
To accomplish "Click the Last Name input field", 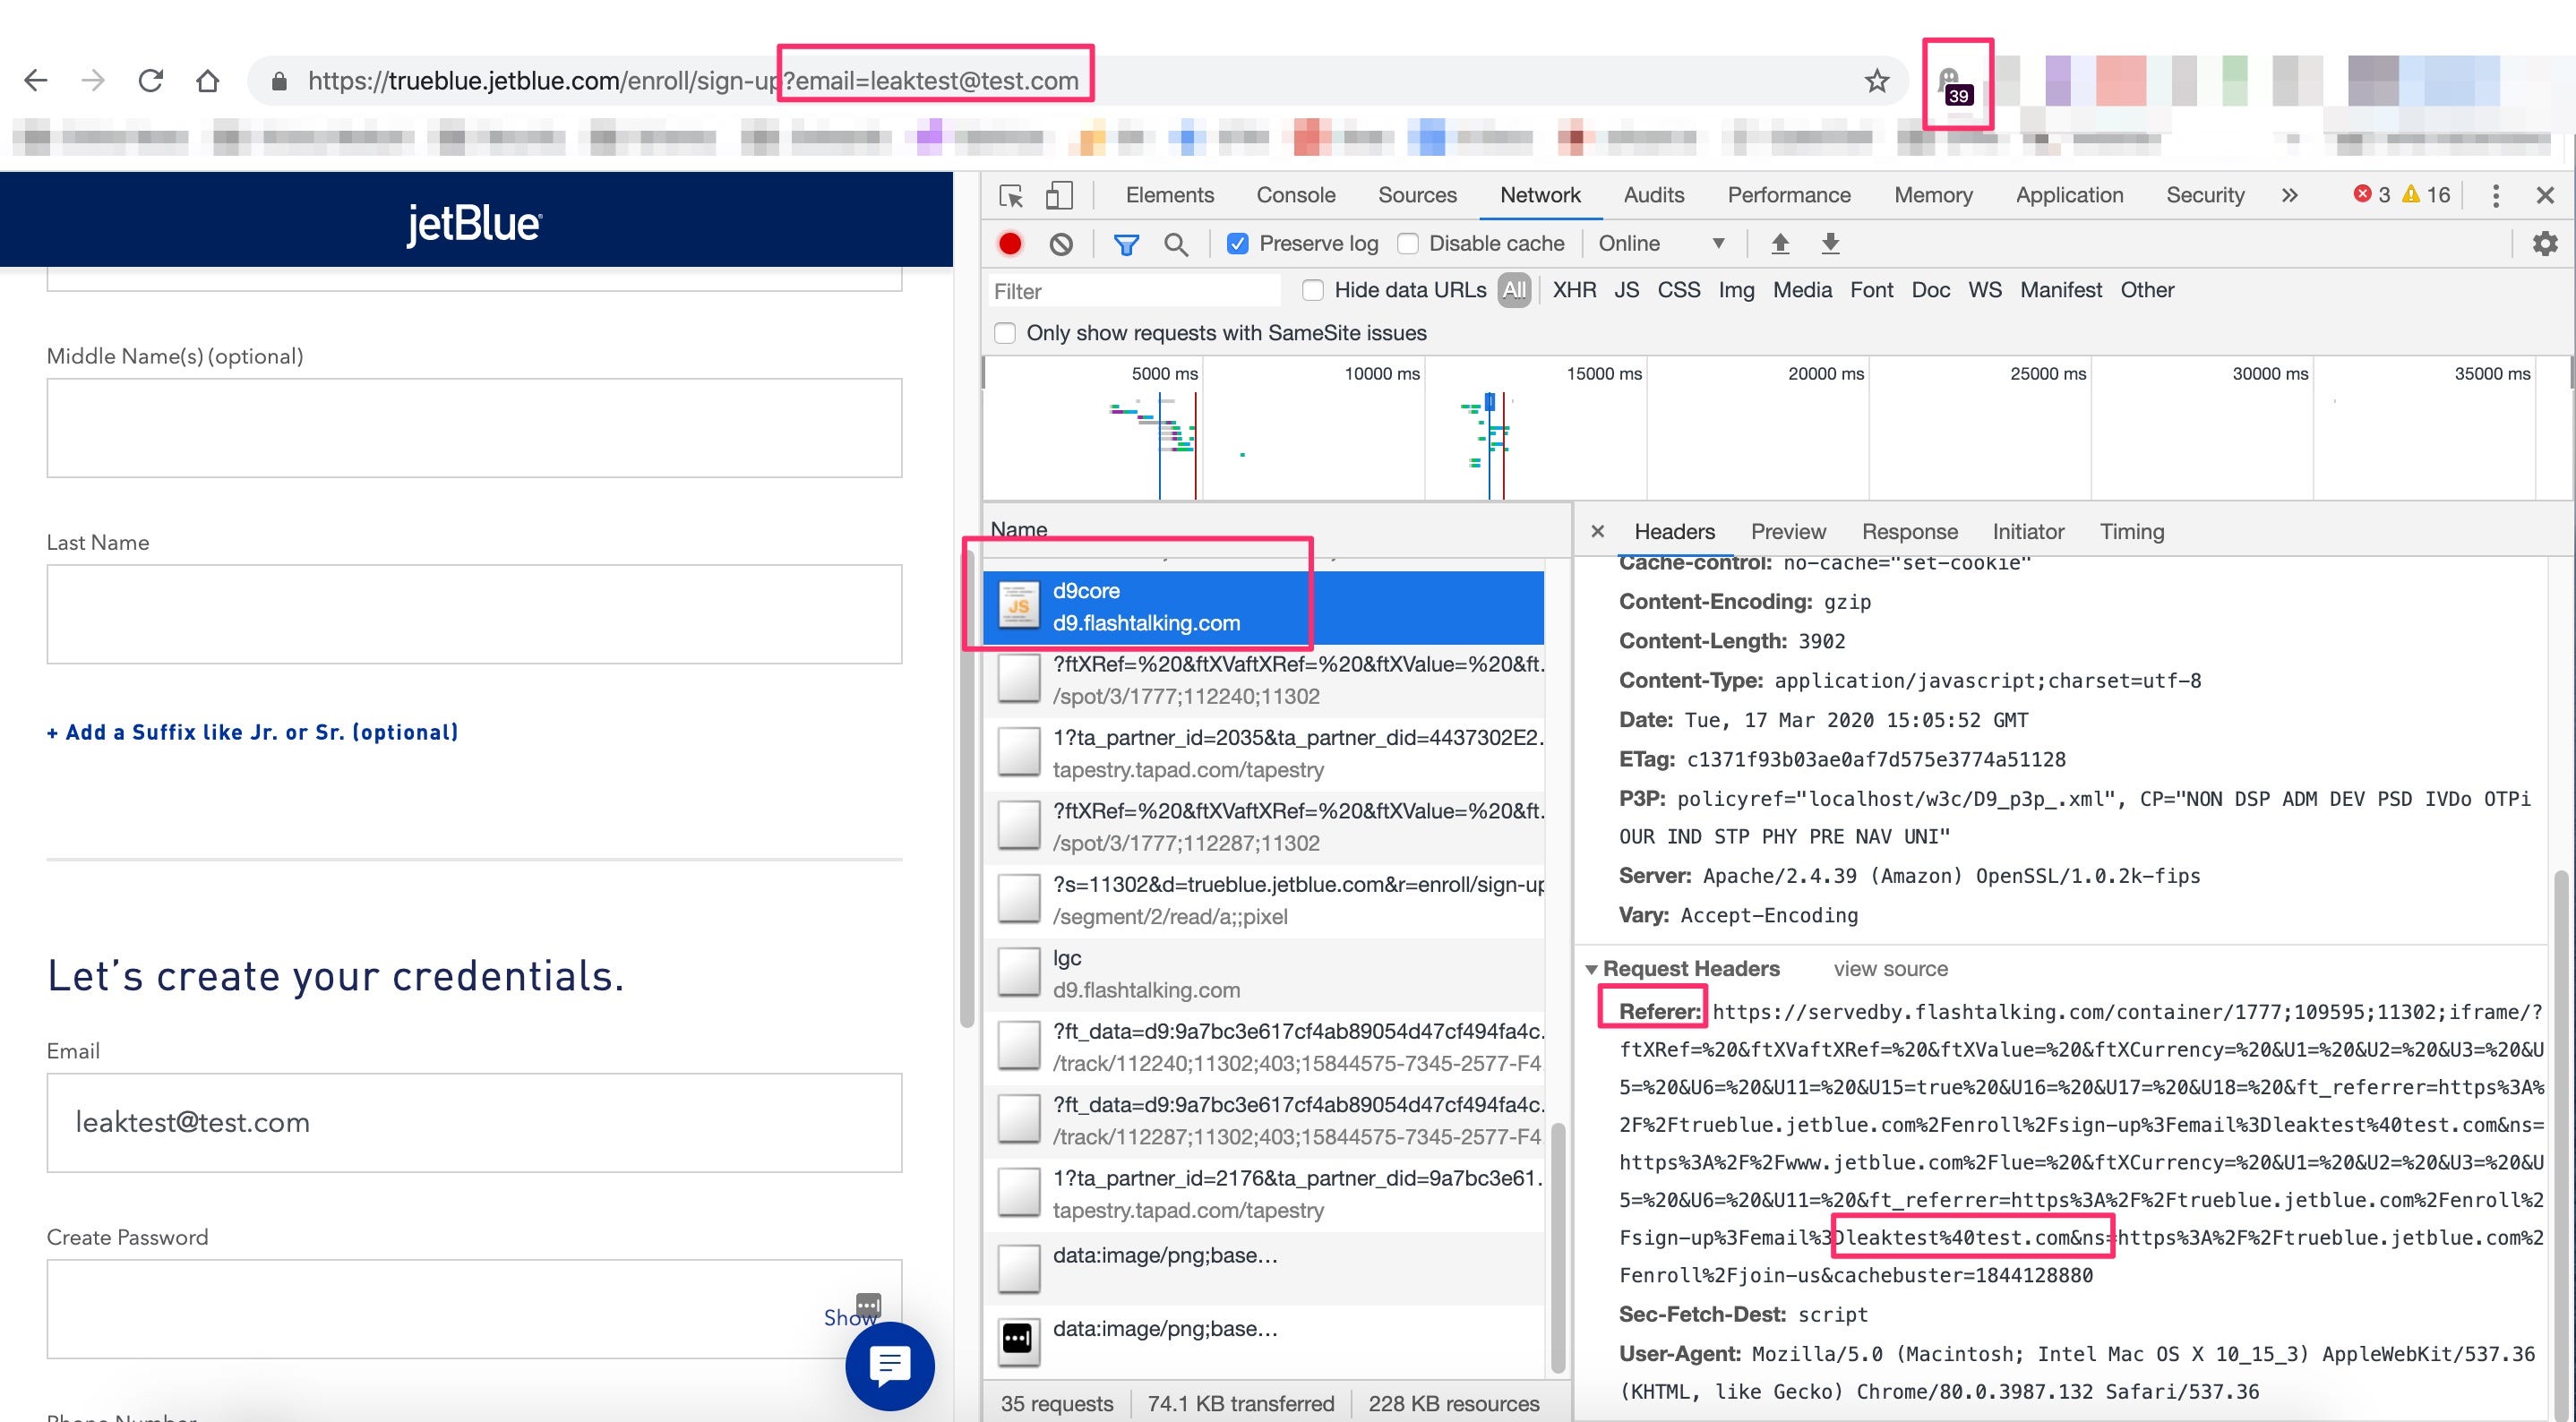I will tap(474, 614).
